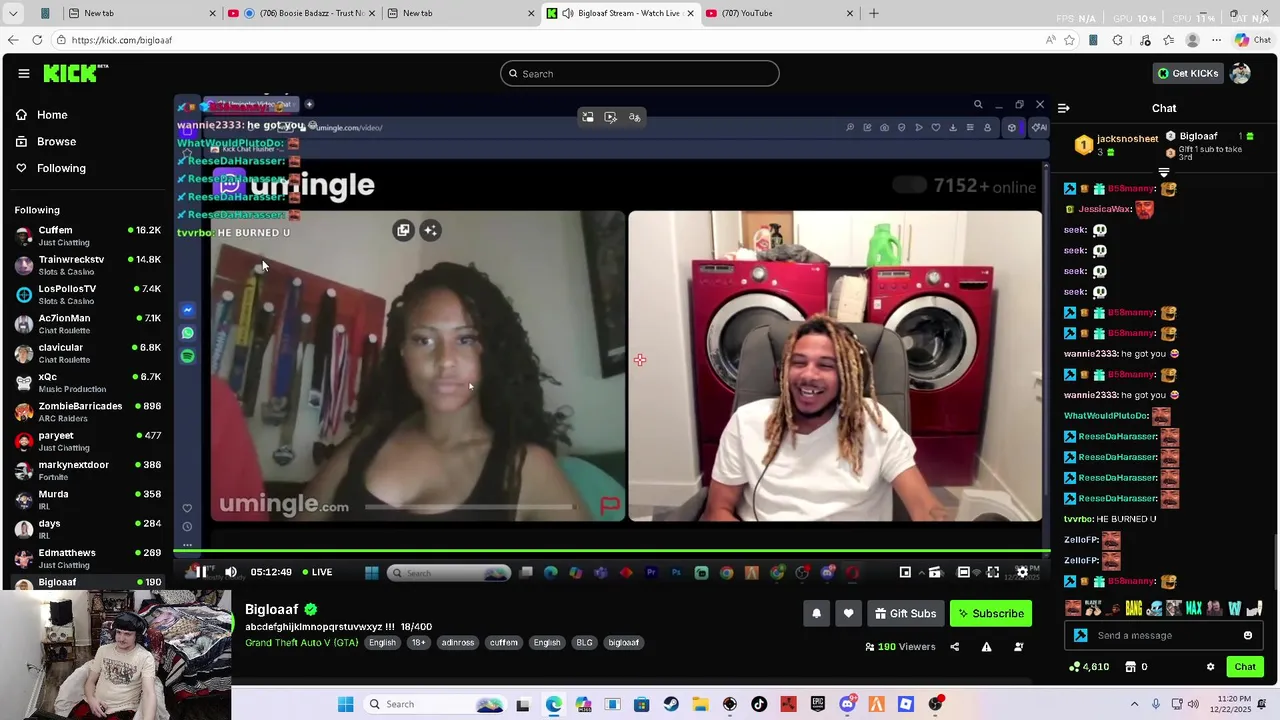This screenshot has width=1280, height=720.
Task: Open the user profile avatar menu
Action: [1240, 73]
